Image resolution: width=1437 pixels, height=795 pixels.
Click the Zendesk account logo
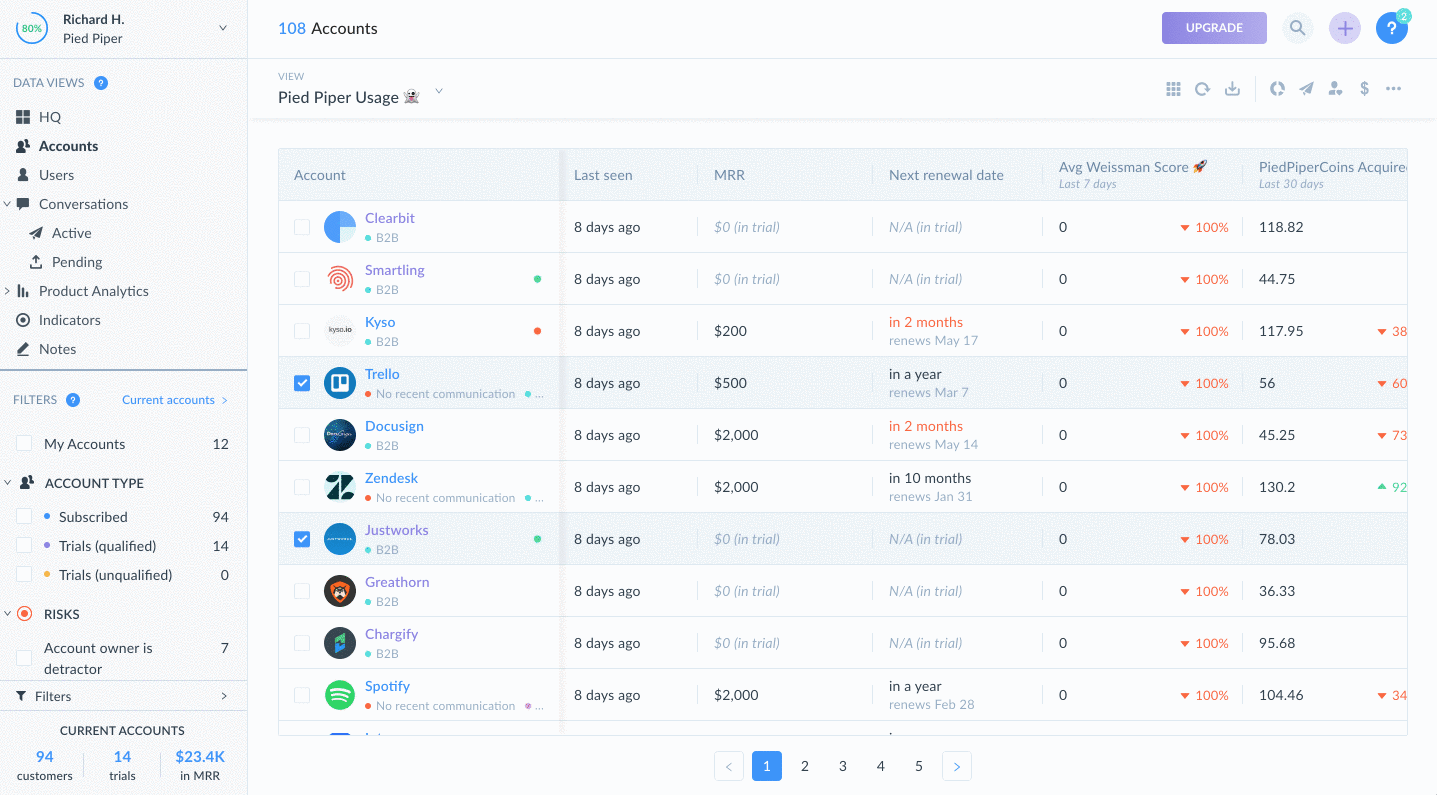[340, 487]
